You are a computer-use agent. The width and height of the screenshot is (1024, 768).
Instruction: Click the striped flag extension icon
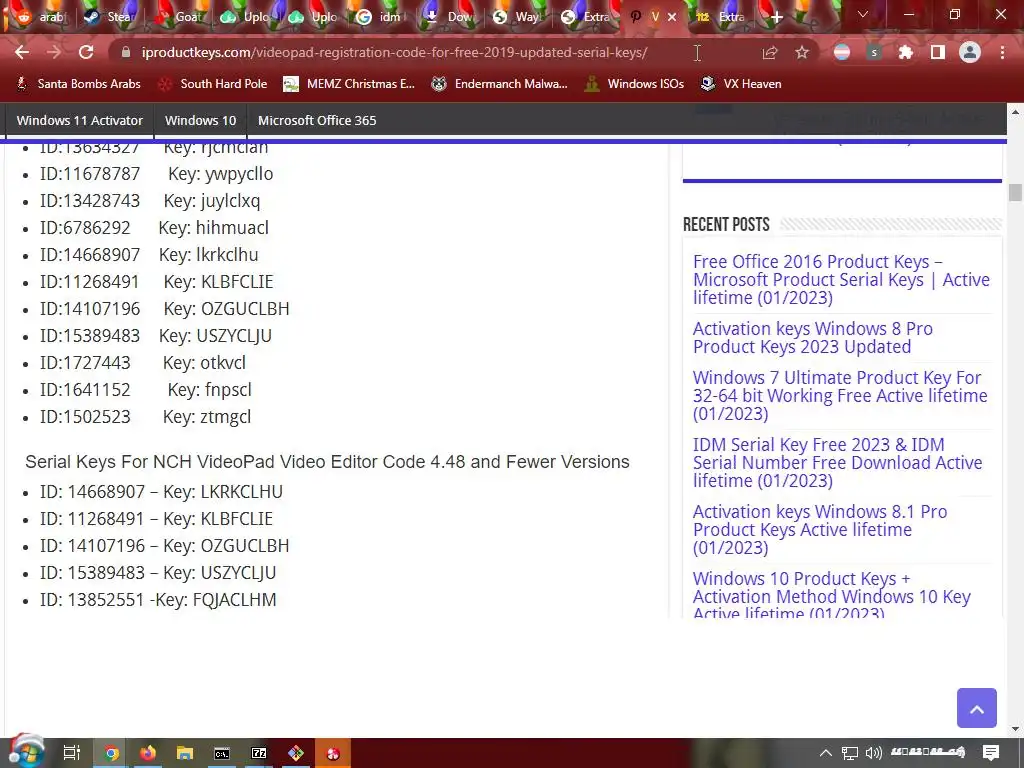tap(842, 52)
